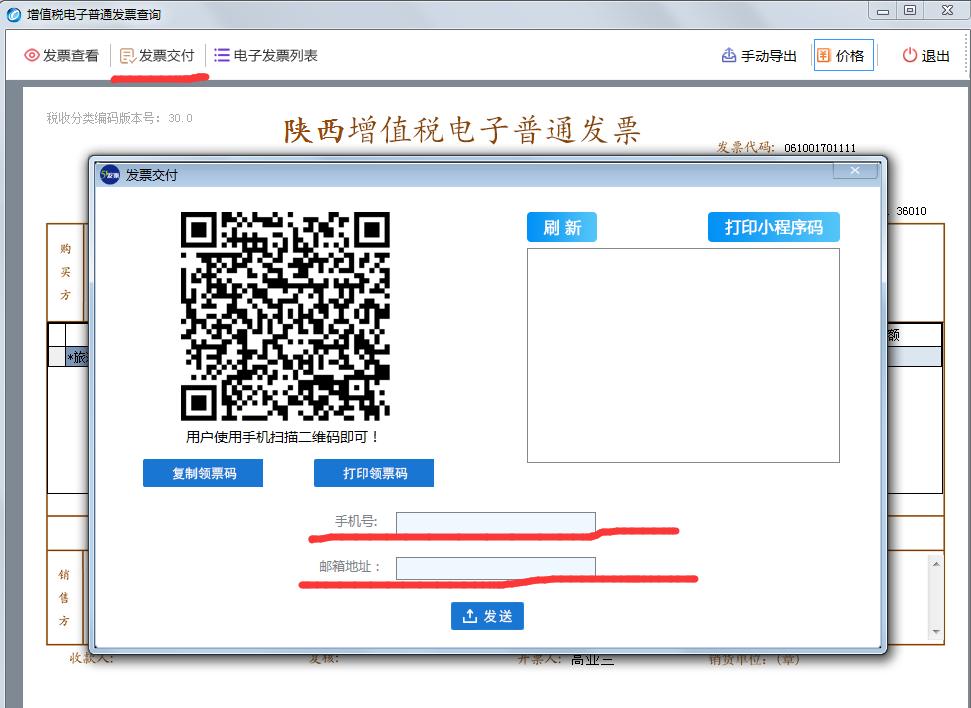Click the QR code image in the dialog
Screen dimensions: 971x708
287,315
